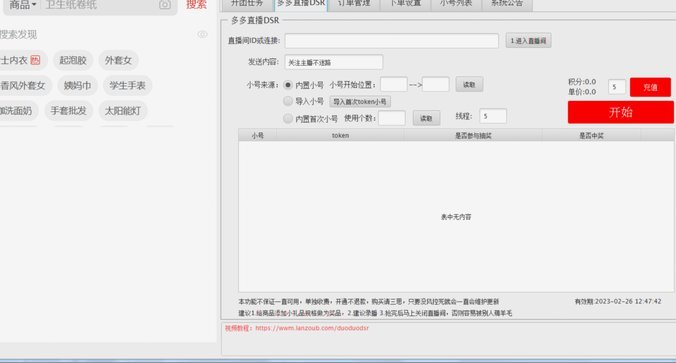Screen dimensions: 676x363
Task: Click the 1.进入直播间 button
Action: [528, 41]
